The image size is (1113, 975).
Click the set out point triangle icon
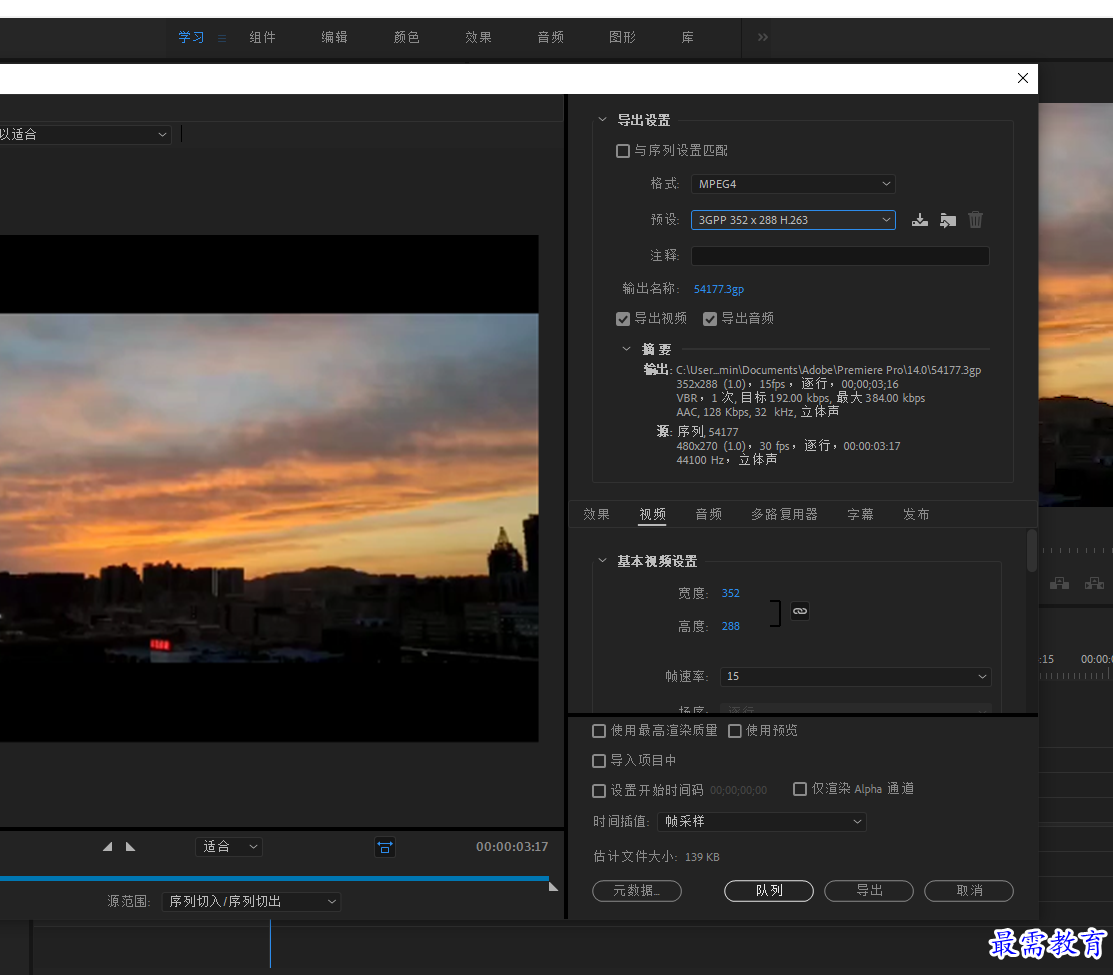(131, 847)
